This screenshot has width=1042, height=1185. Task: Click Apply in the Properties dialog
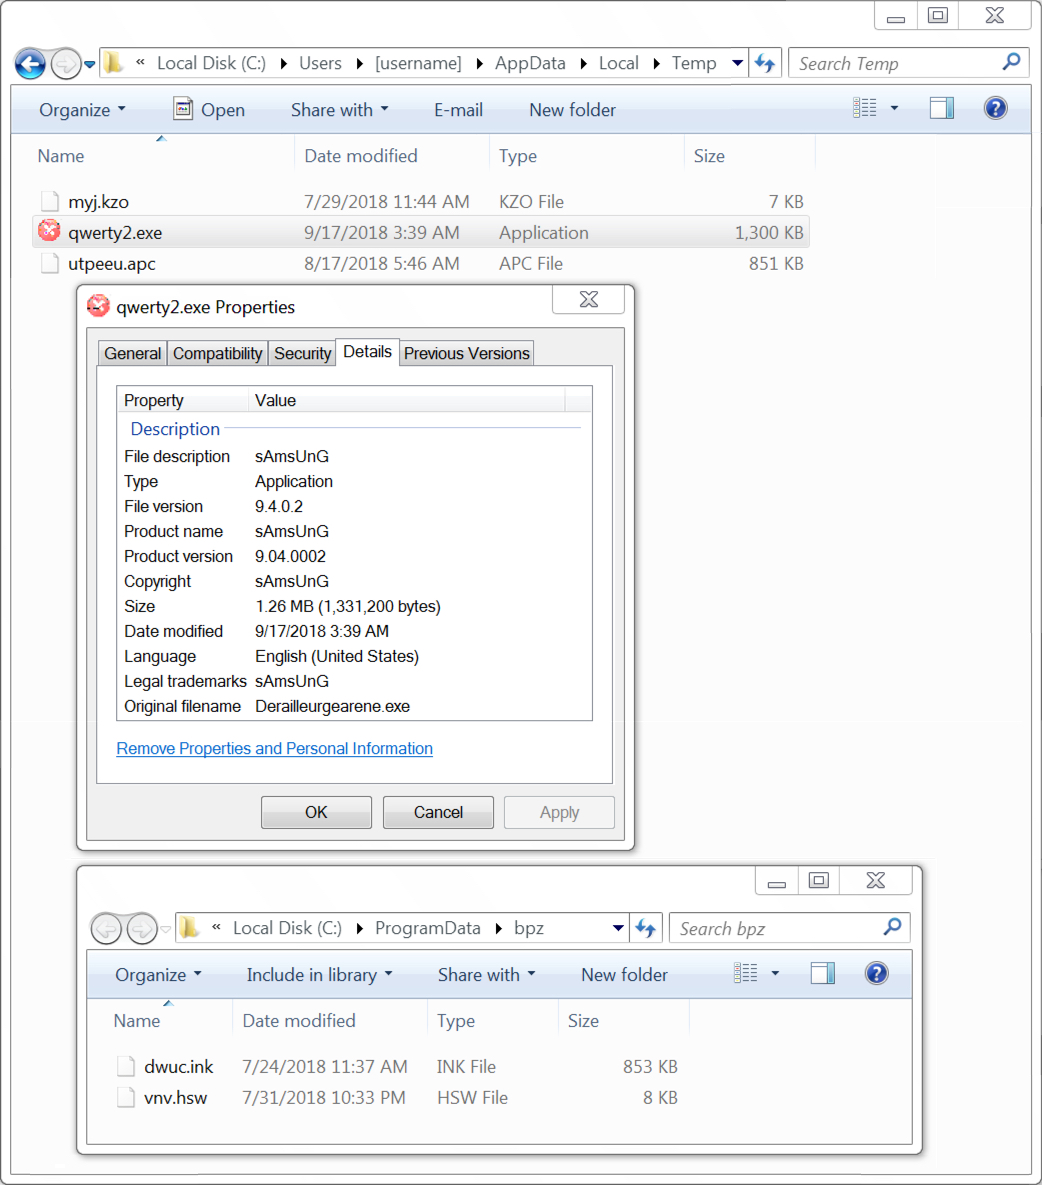tap(559, 812)
